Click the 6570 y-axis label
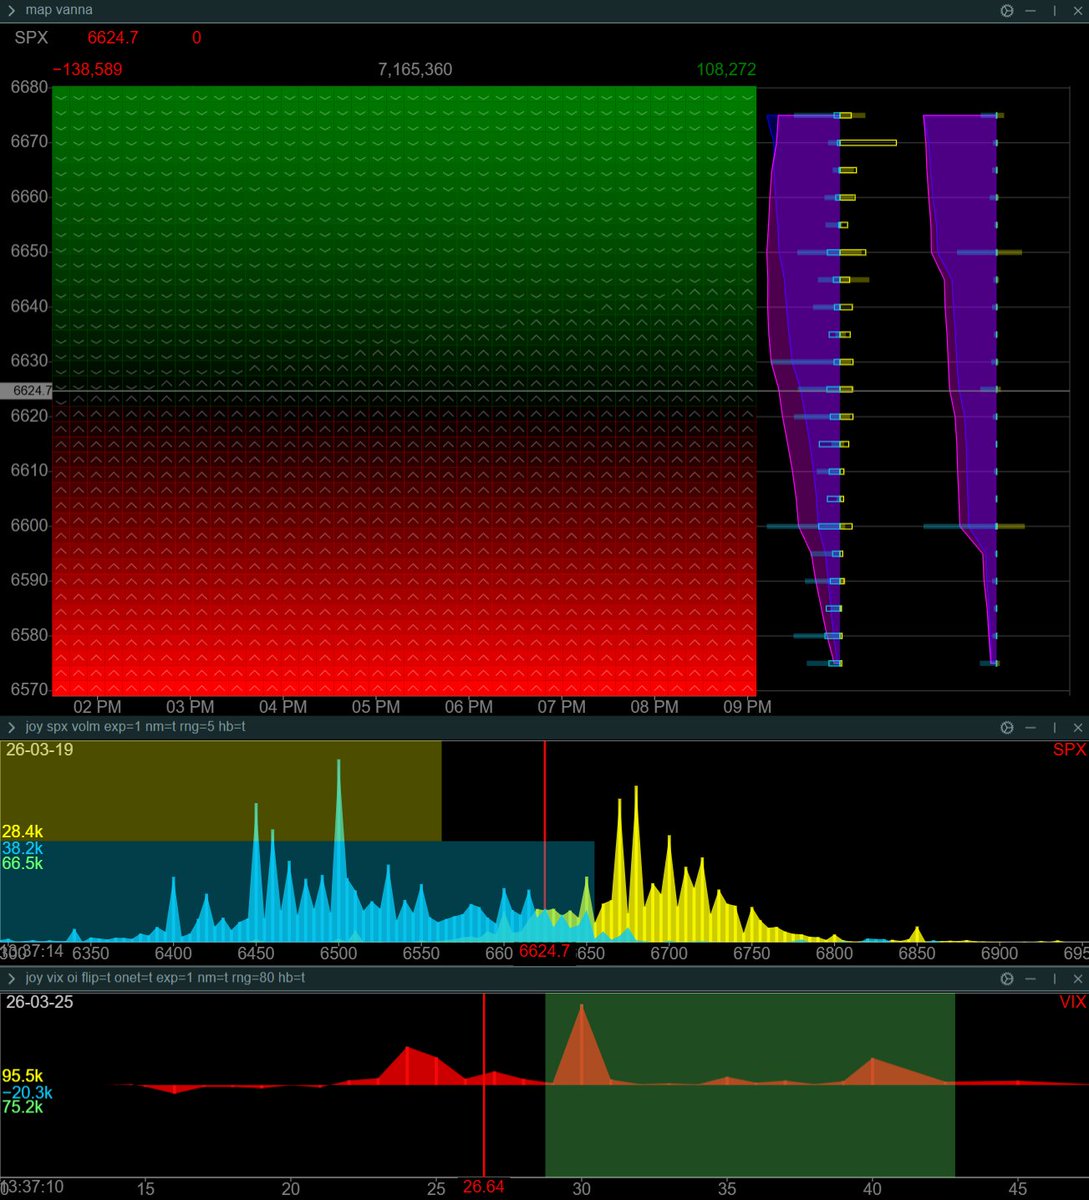The width and height of the screenshot is (1089, 1200). [x=29, y=688]
